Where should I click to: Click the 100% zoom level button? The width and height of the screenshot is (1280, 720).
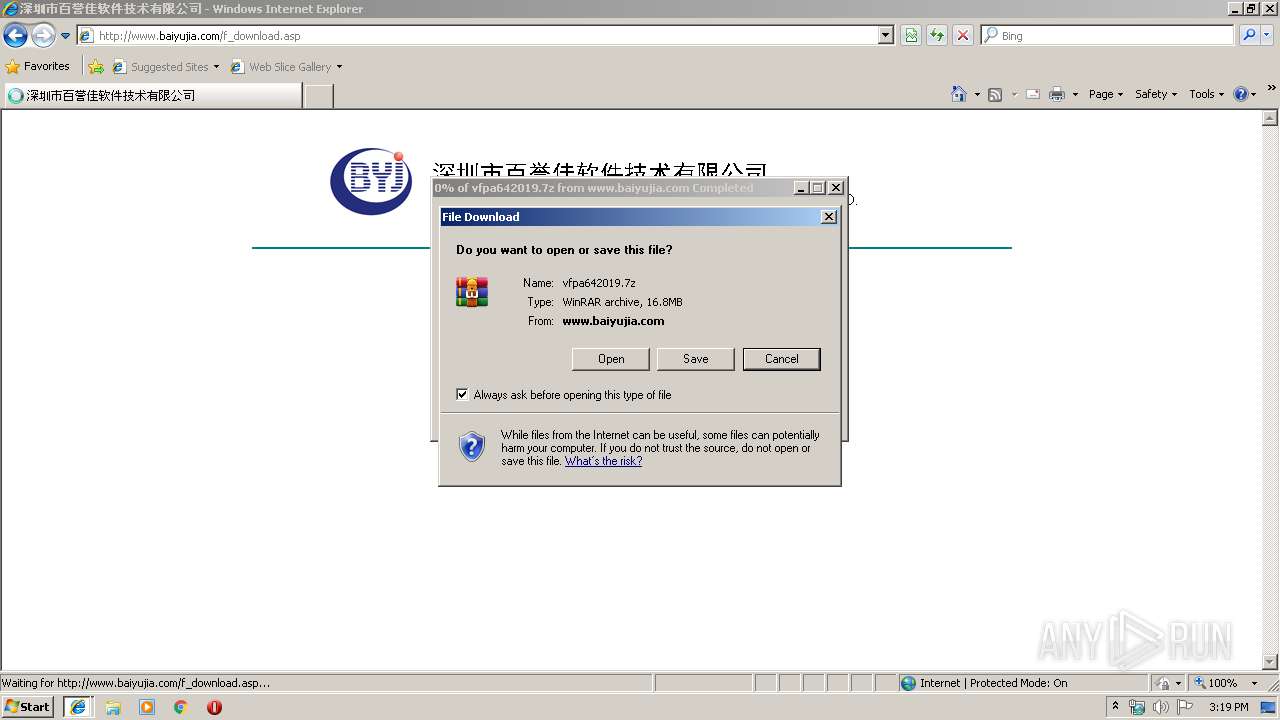tap(1215, 683)
